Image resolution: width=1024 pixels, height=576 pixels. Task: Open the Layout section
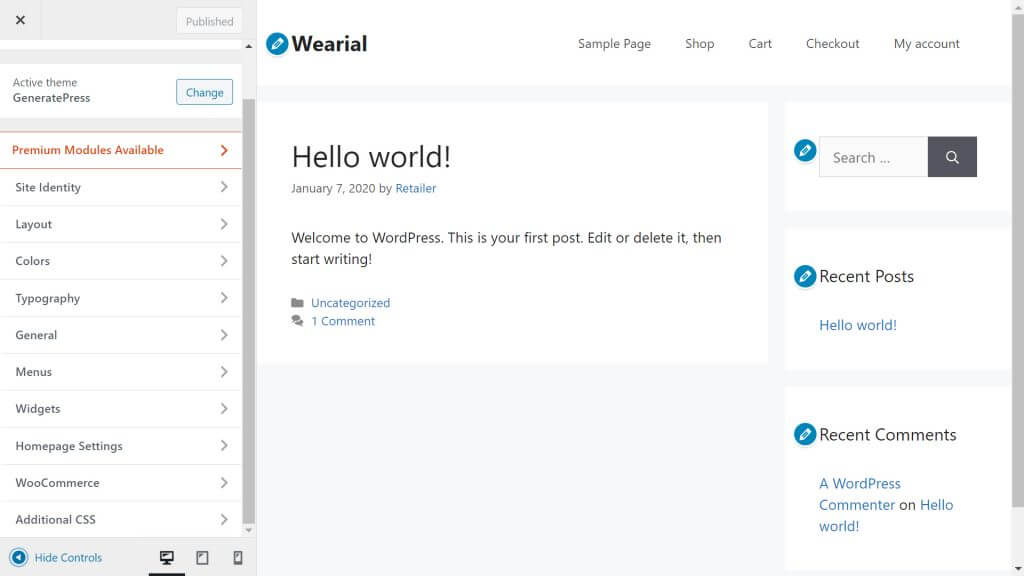click(x=121, y=224)
